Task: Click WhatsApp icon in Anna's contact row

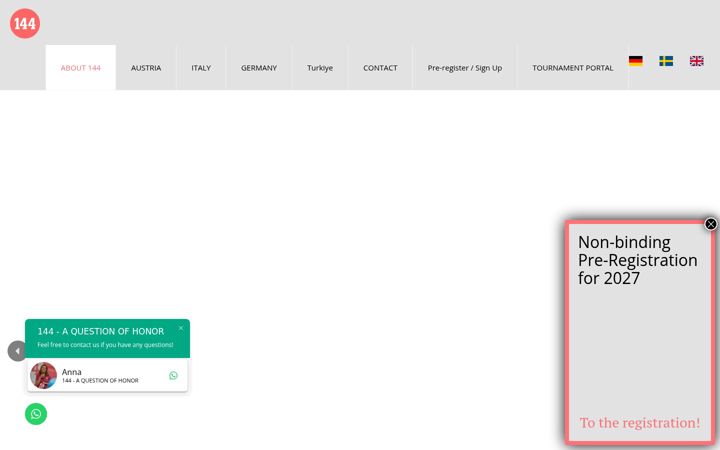Action: [173, 376]
